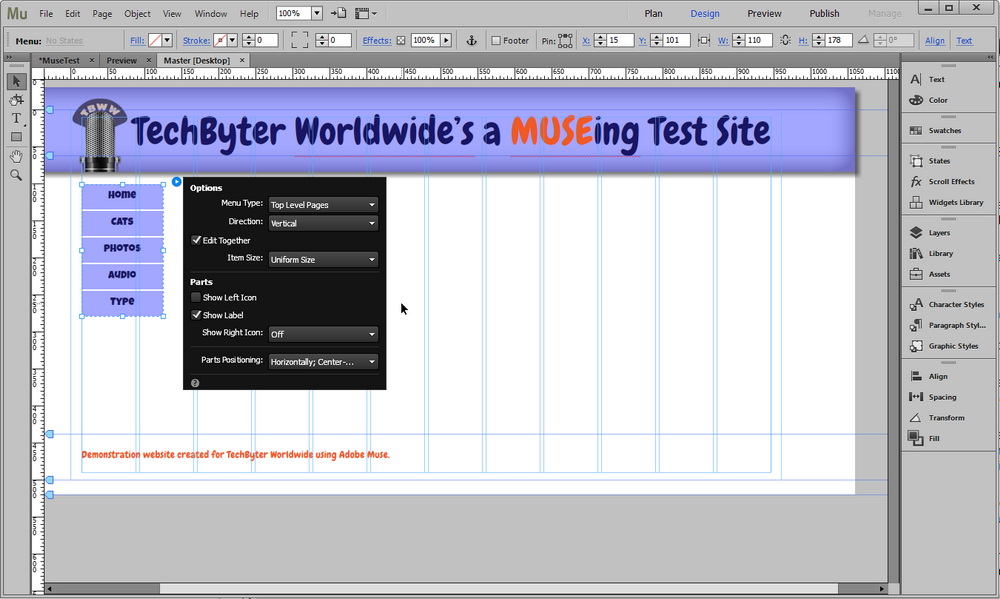Select the HOME menu item on canvas
This screenshot has width=1000, height=599.
click(122, 195)
